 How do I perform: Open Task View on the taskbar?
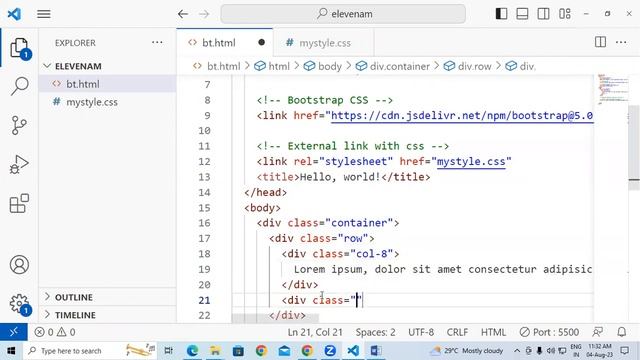point(168,351)
